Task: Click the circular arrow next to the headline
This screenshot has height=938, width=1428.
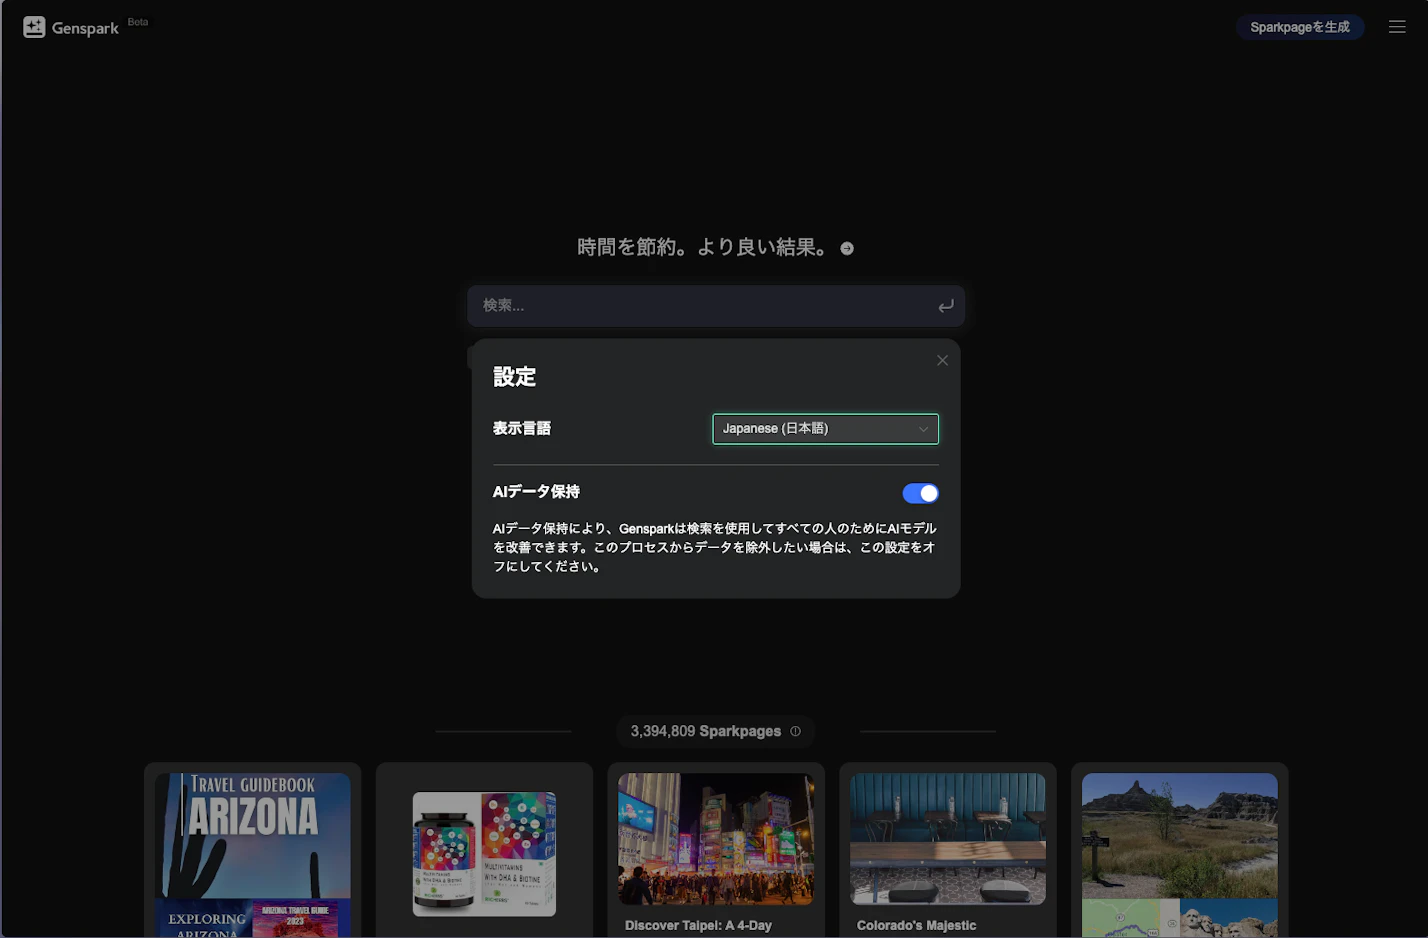Action: tap(845, 247)
